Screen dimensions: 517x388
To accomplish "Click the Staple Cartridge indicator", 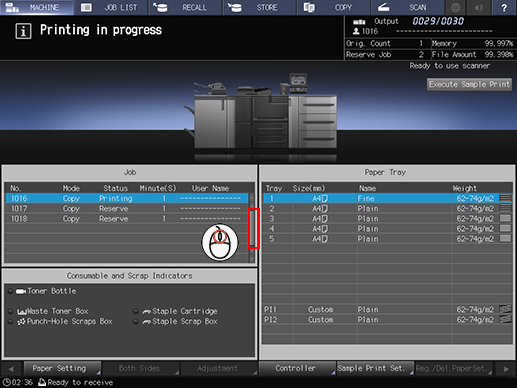I will pyautogui.click(x=135, y=311).
